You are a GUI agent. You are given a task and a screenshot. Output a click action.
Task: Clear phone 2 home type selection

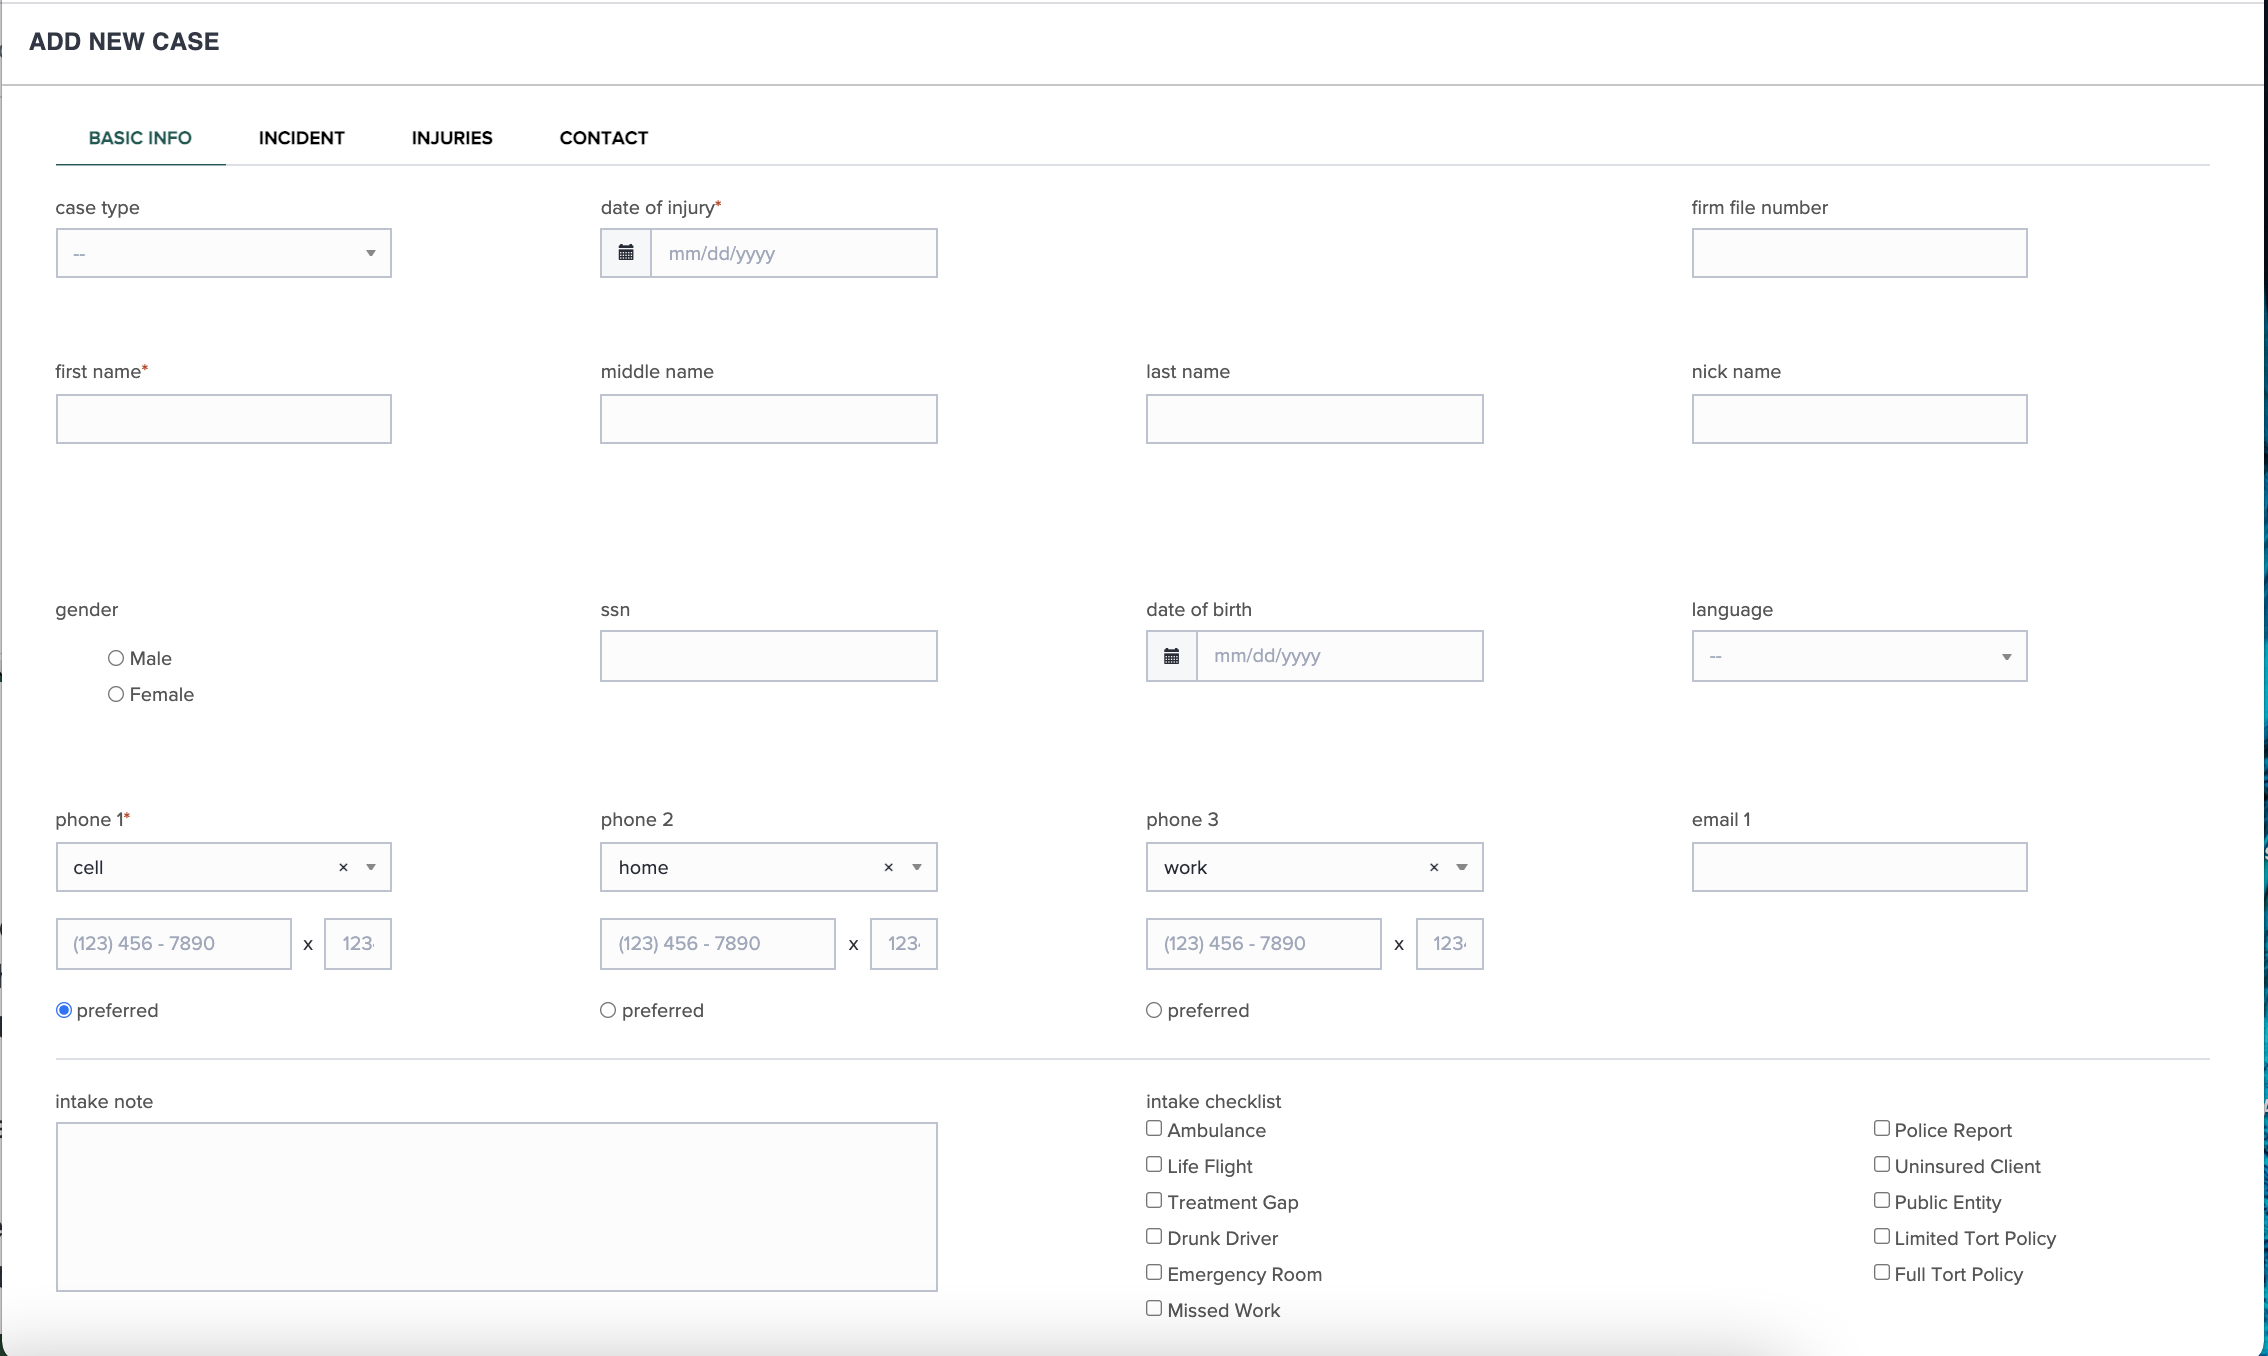(888, 867)
